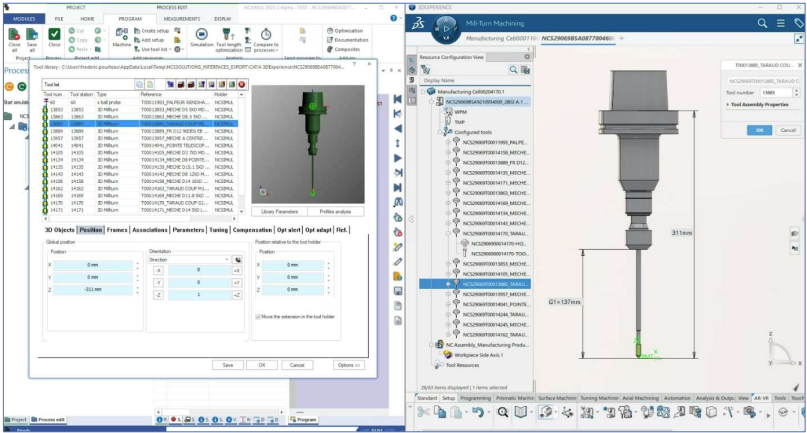Click tag icon in 3DEXPERIENCE top bar
The image size is (807, 433).
coord(798,23)
